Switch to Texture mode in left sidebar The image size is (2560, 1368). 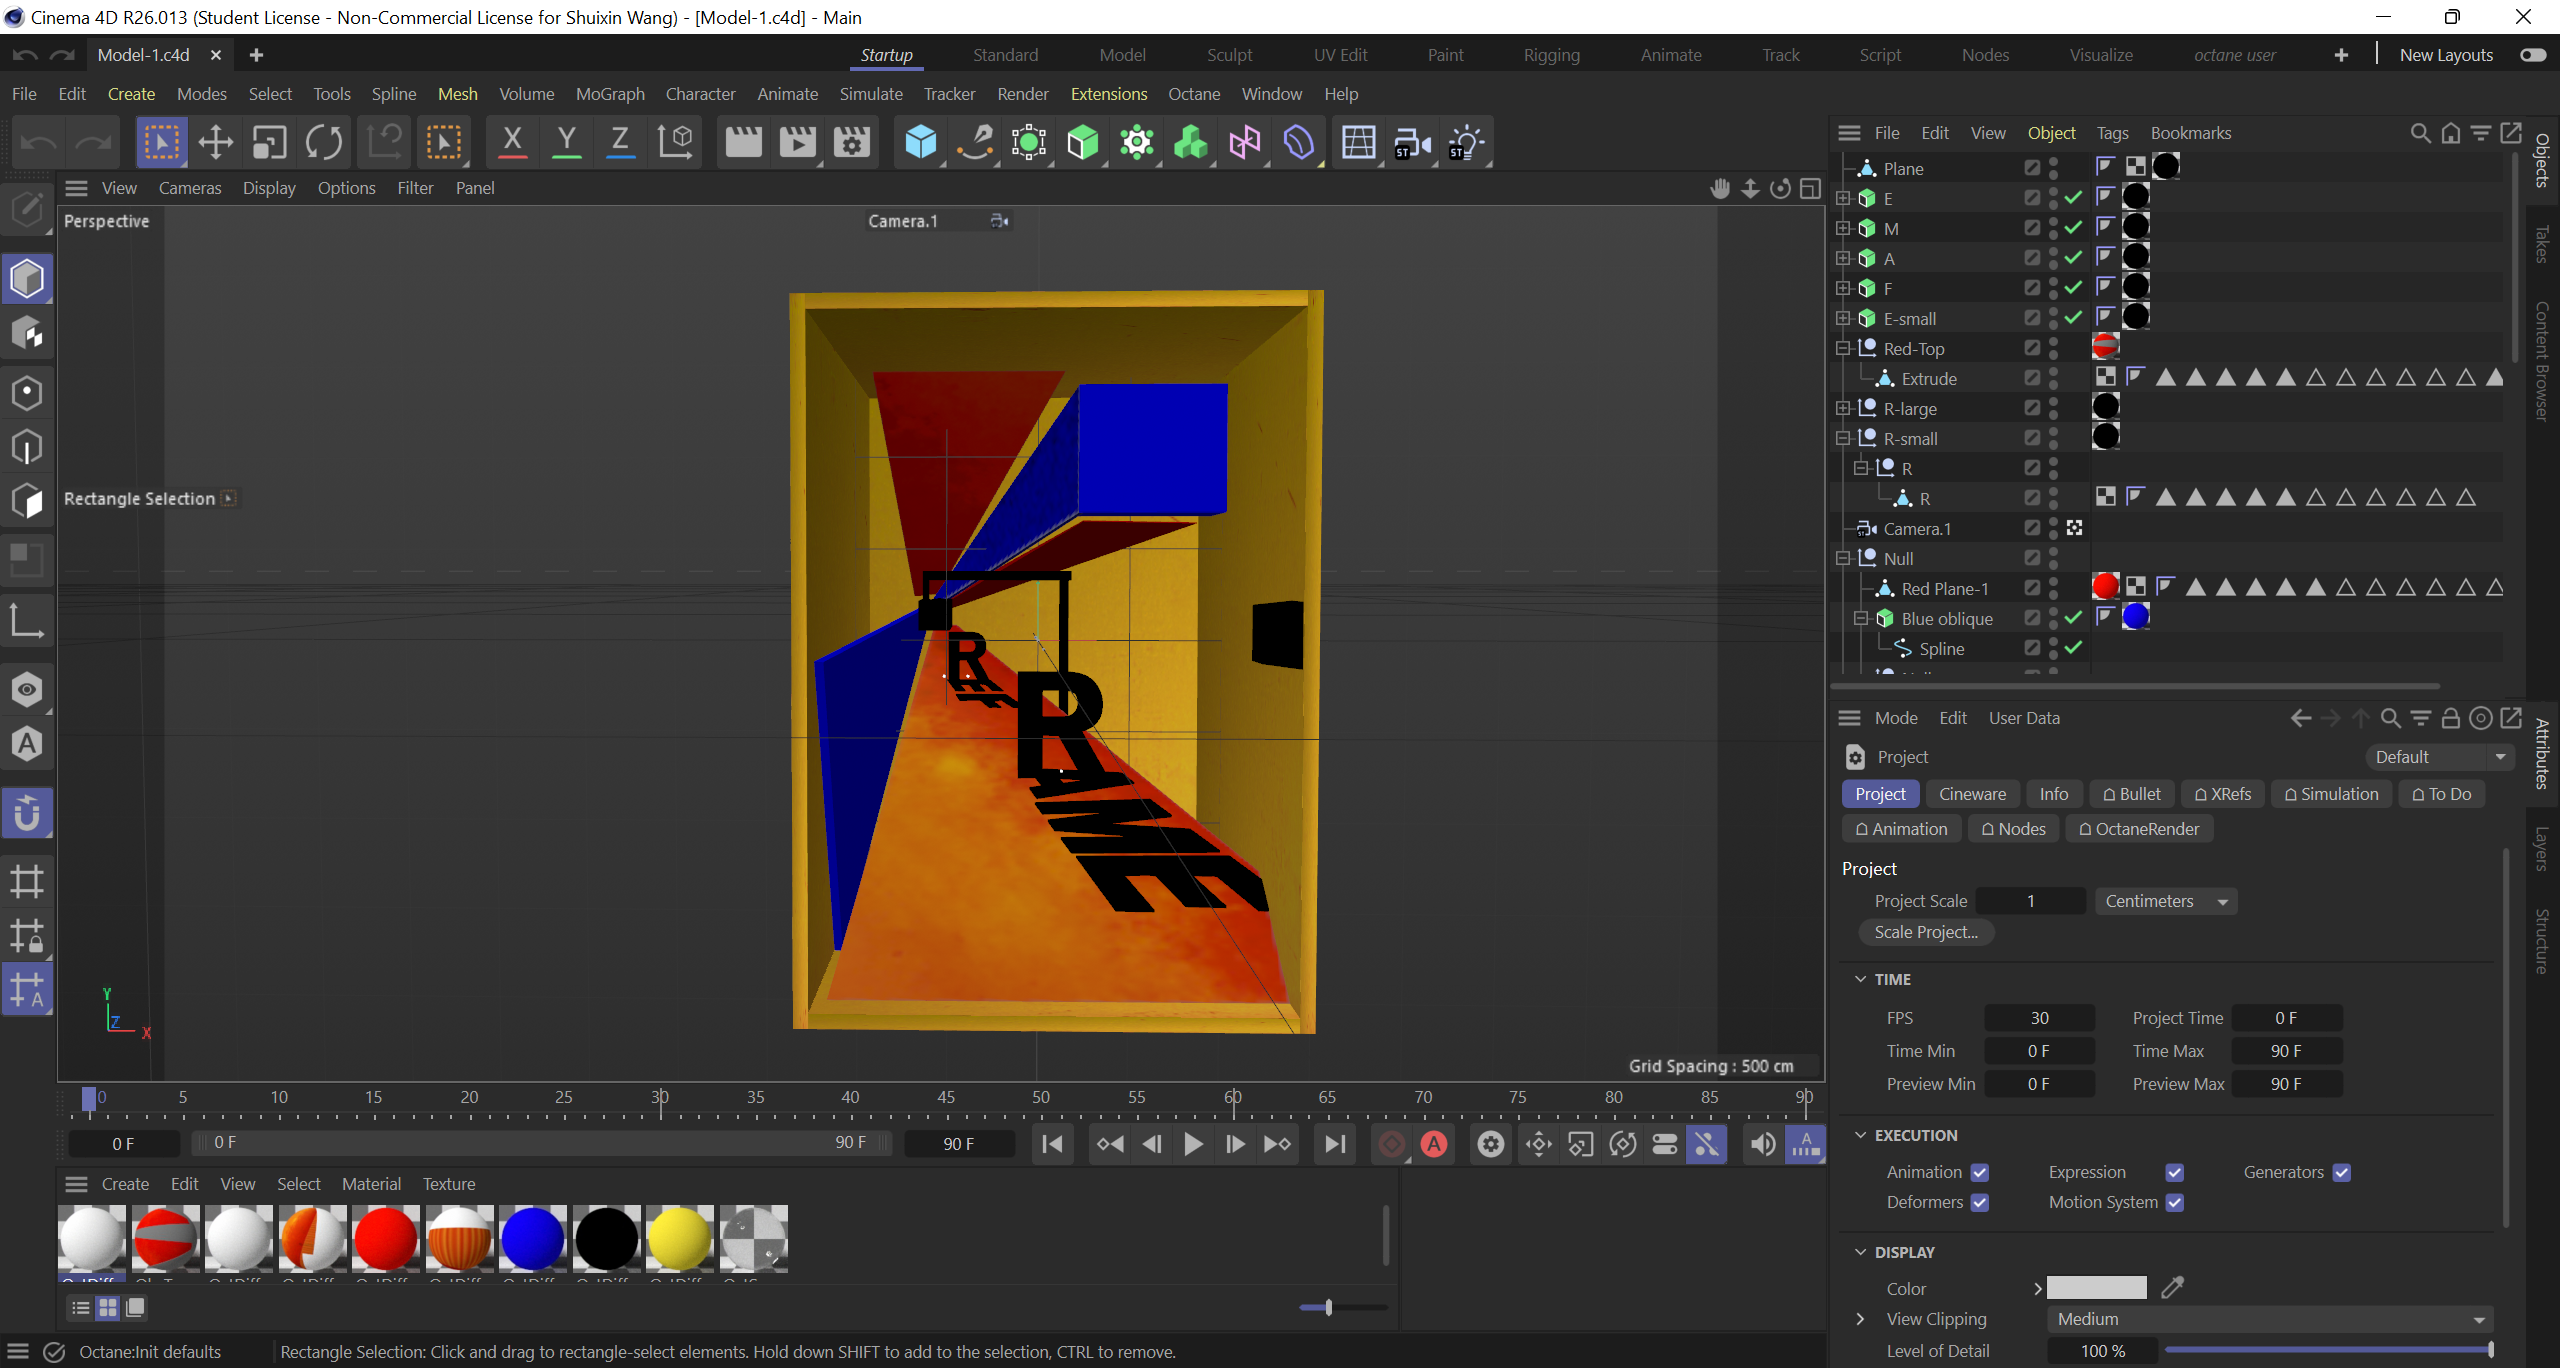(x=27, y=333)
